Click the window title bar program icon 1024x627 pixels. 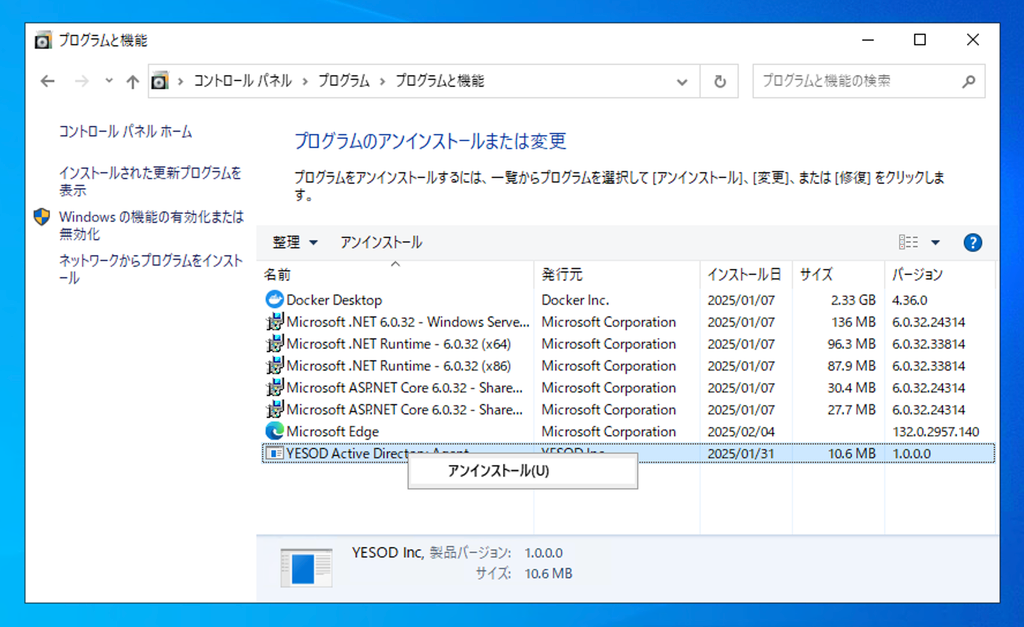pyautogui.click(x=43, y=40)
